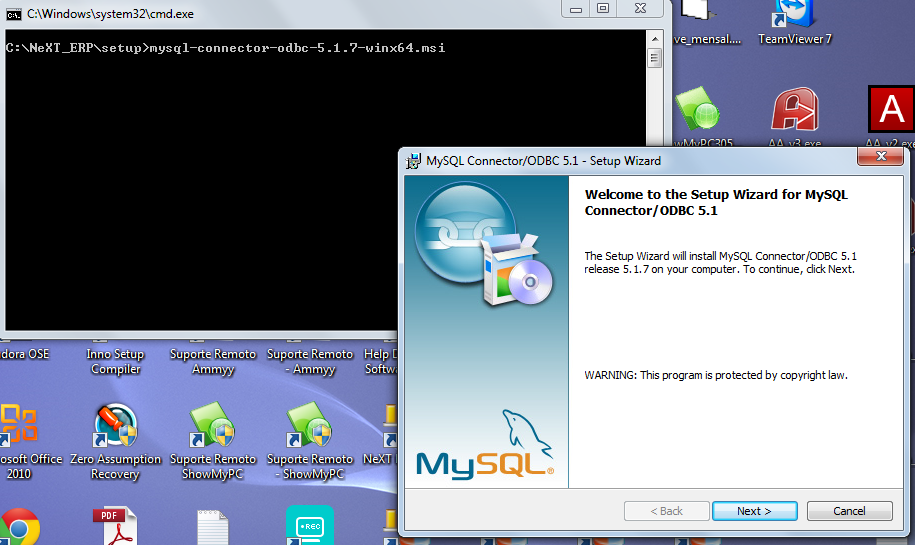Select the text document desktop icon
This screenshot has width=915, height=545.
[212, 527]
